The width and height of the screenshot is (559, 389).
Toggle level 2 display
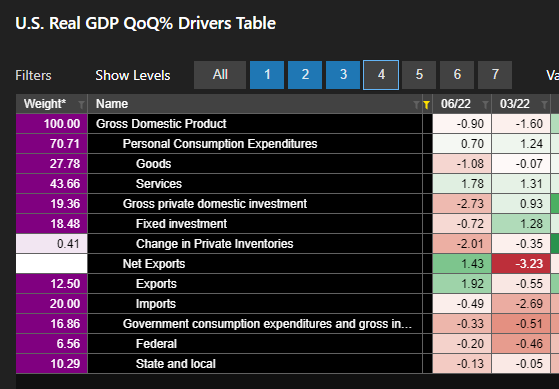click(305, 75)
